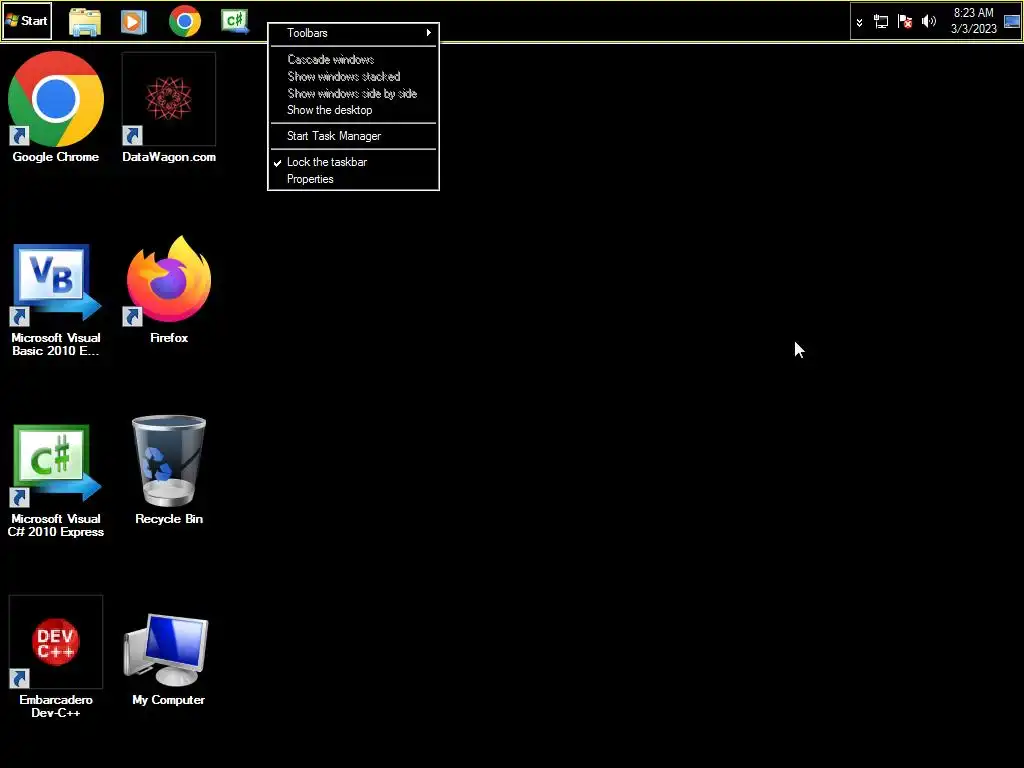Screen dimensions: 1024x768
Task: Choose Cascade windows in context menu
Action: 353,59
